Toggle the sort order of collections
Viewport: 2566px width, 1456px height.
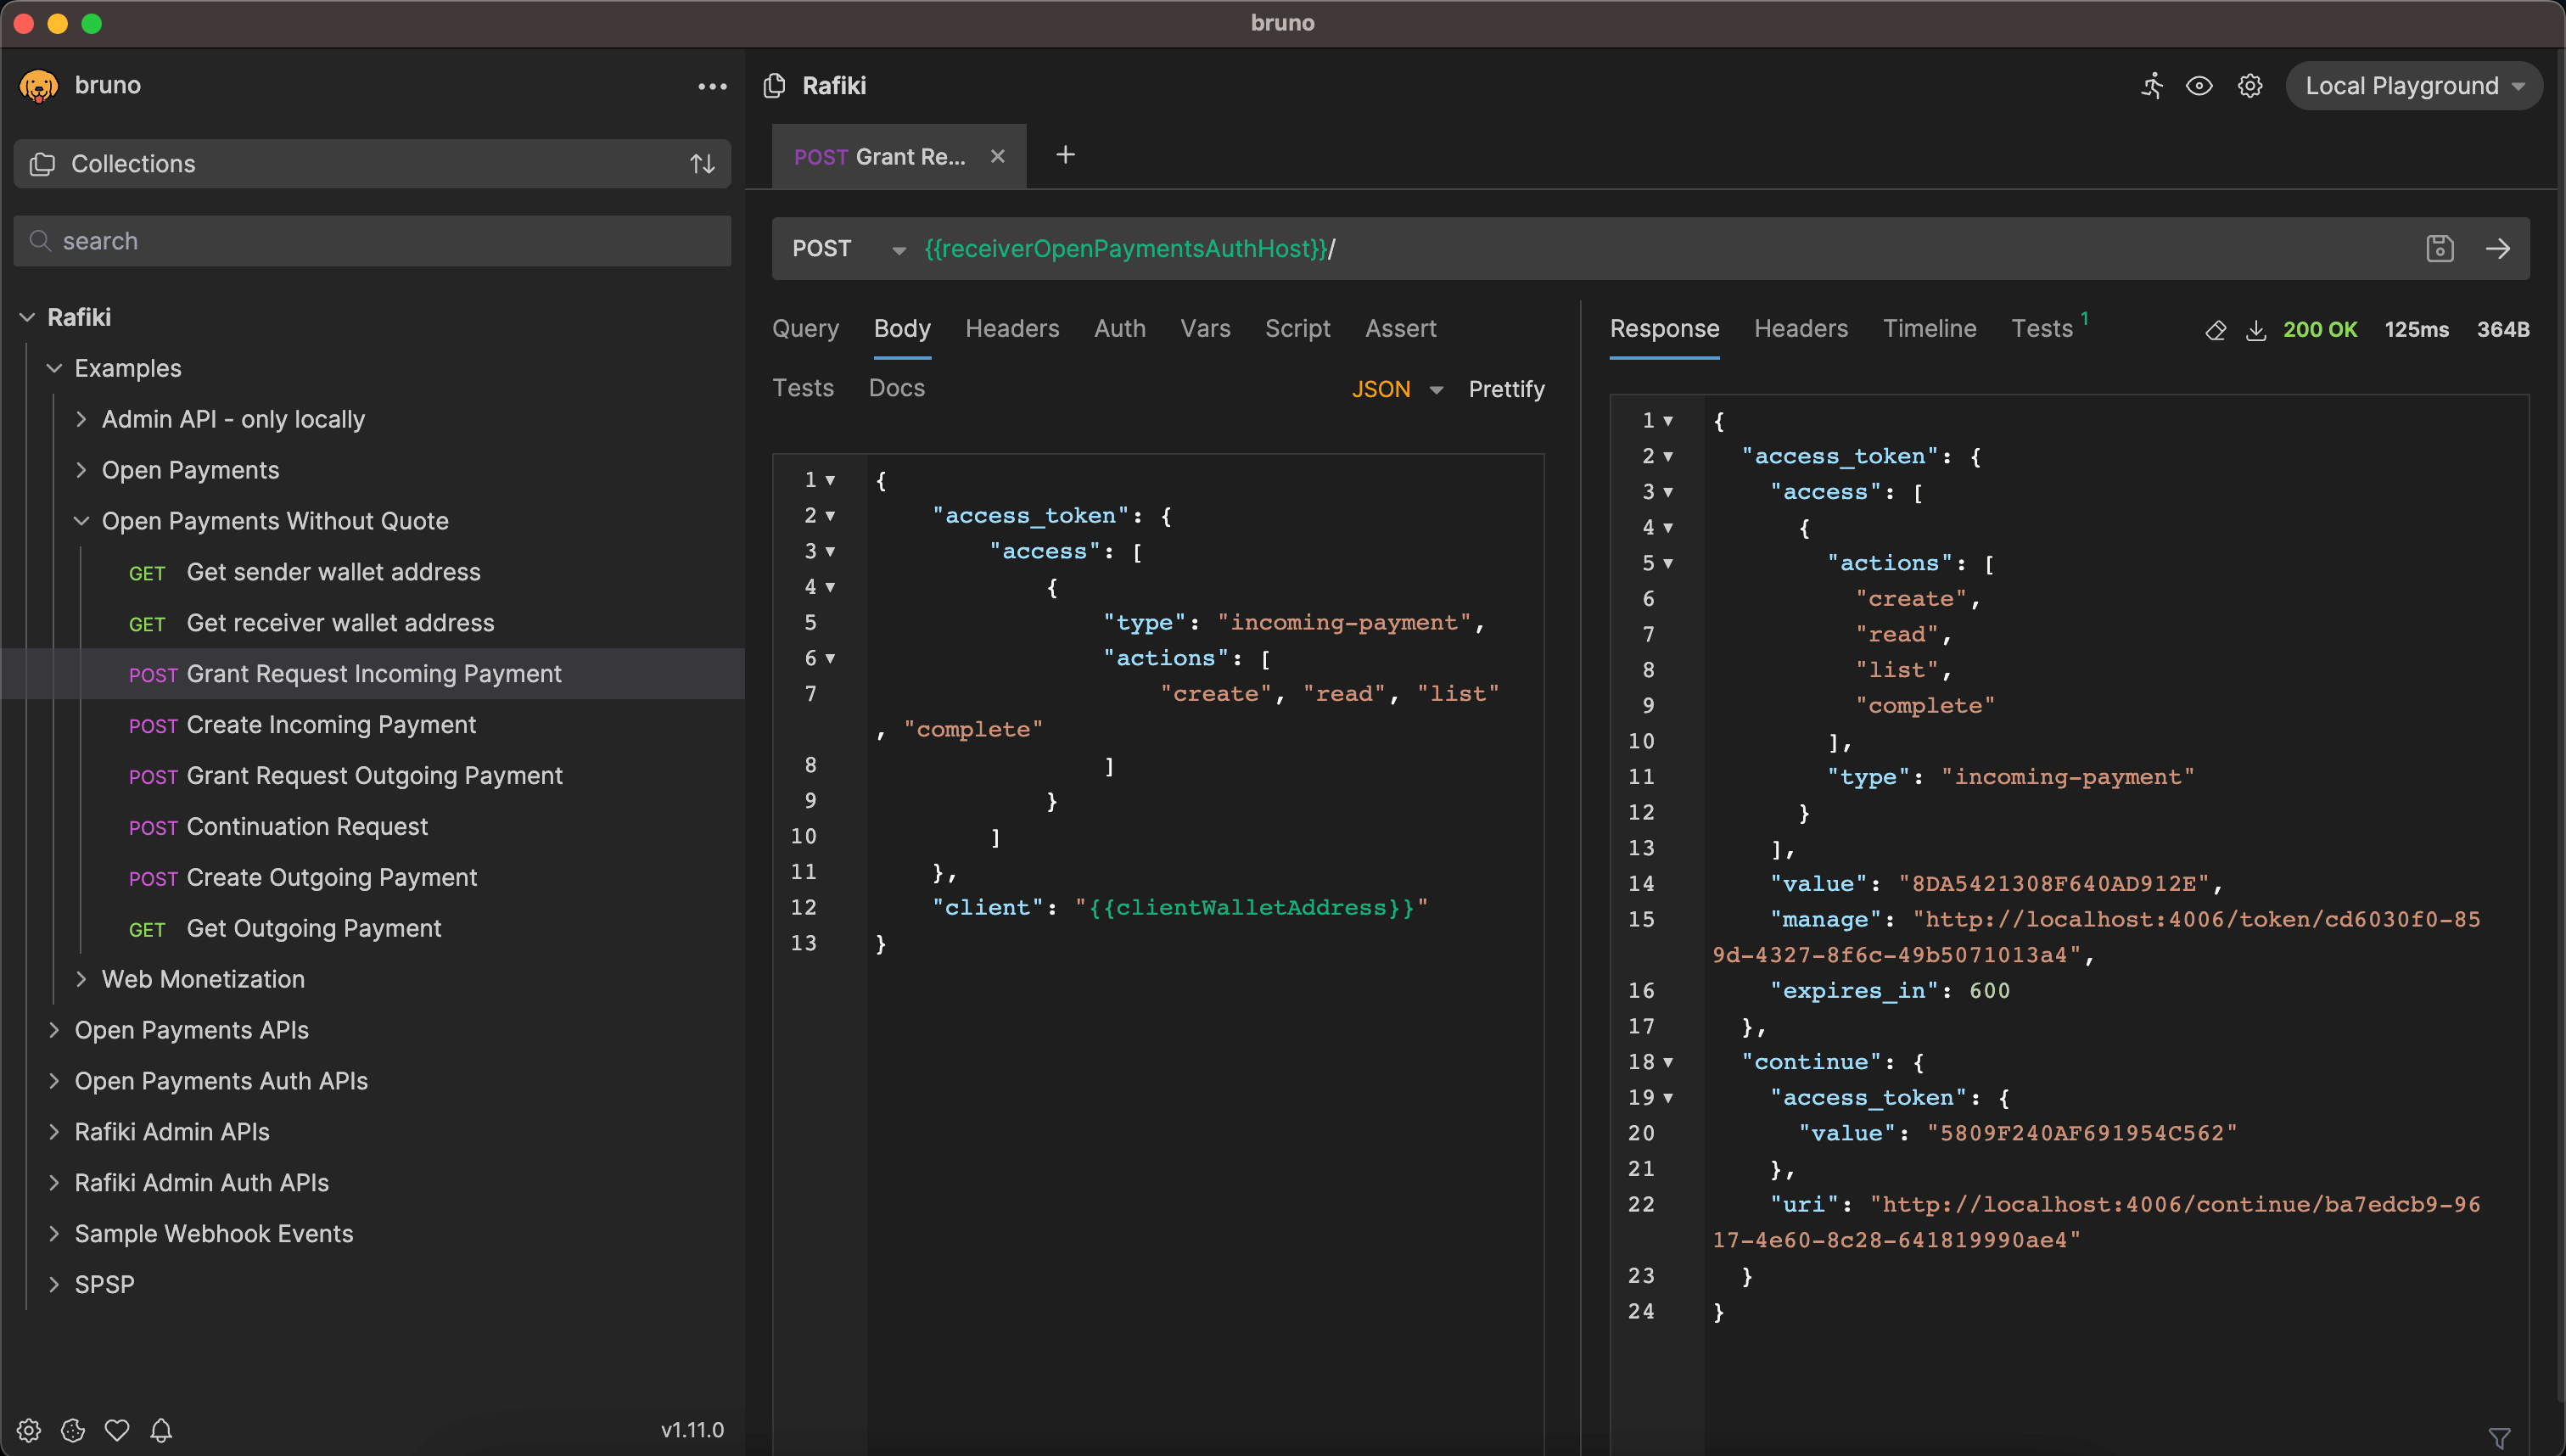[701, 163]
